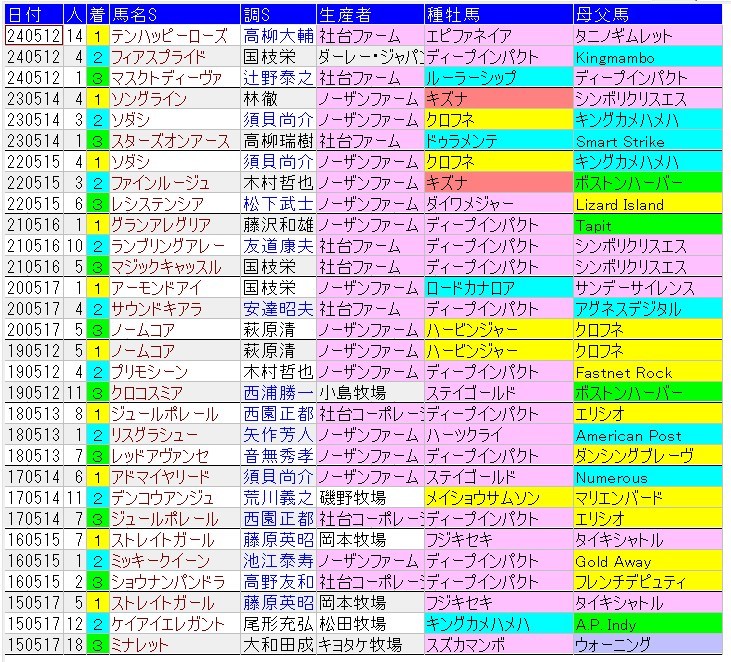The width and height of the screenshot is (731, 662).
Task: Select sire cell ロードカナロア
Action: coord(498,288)
